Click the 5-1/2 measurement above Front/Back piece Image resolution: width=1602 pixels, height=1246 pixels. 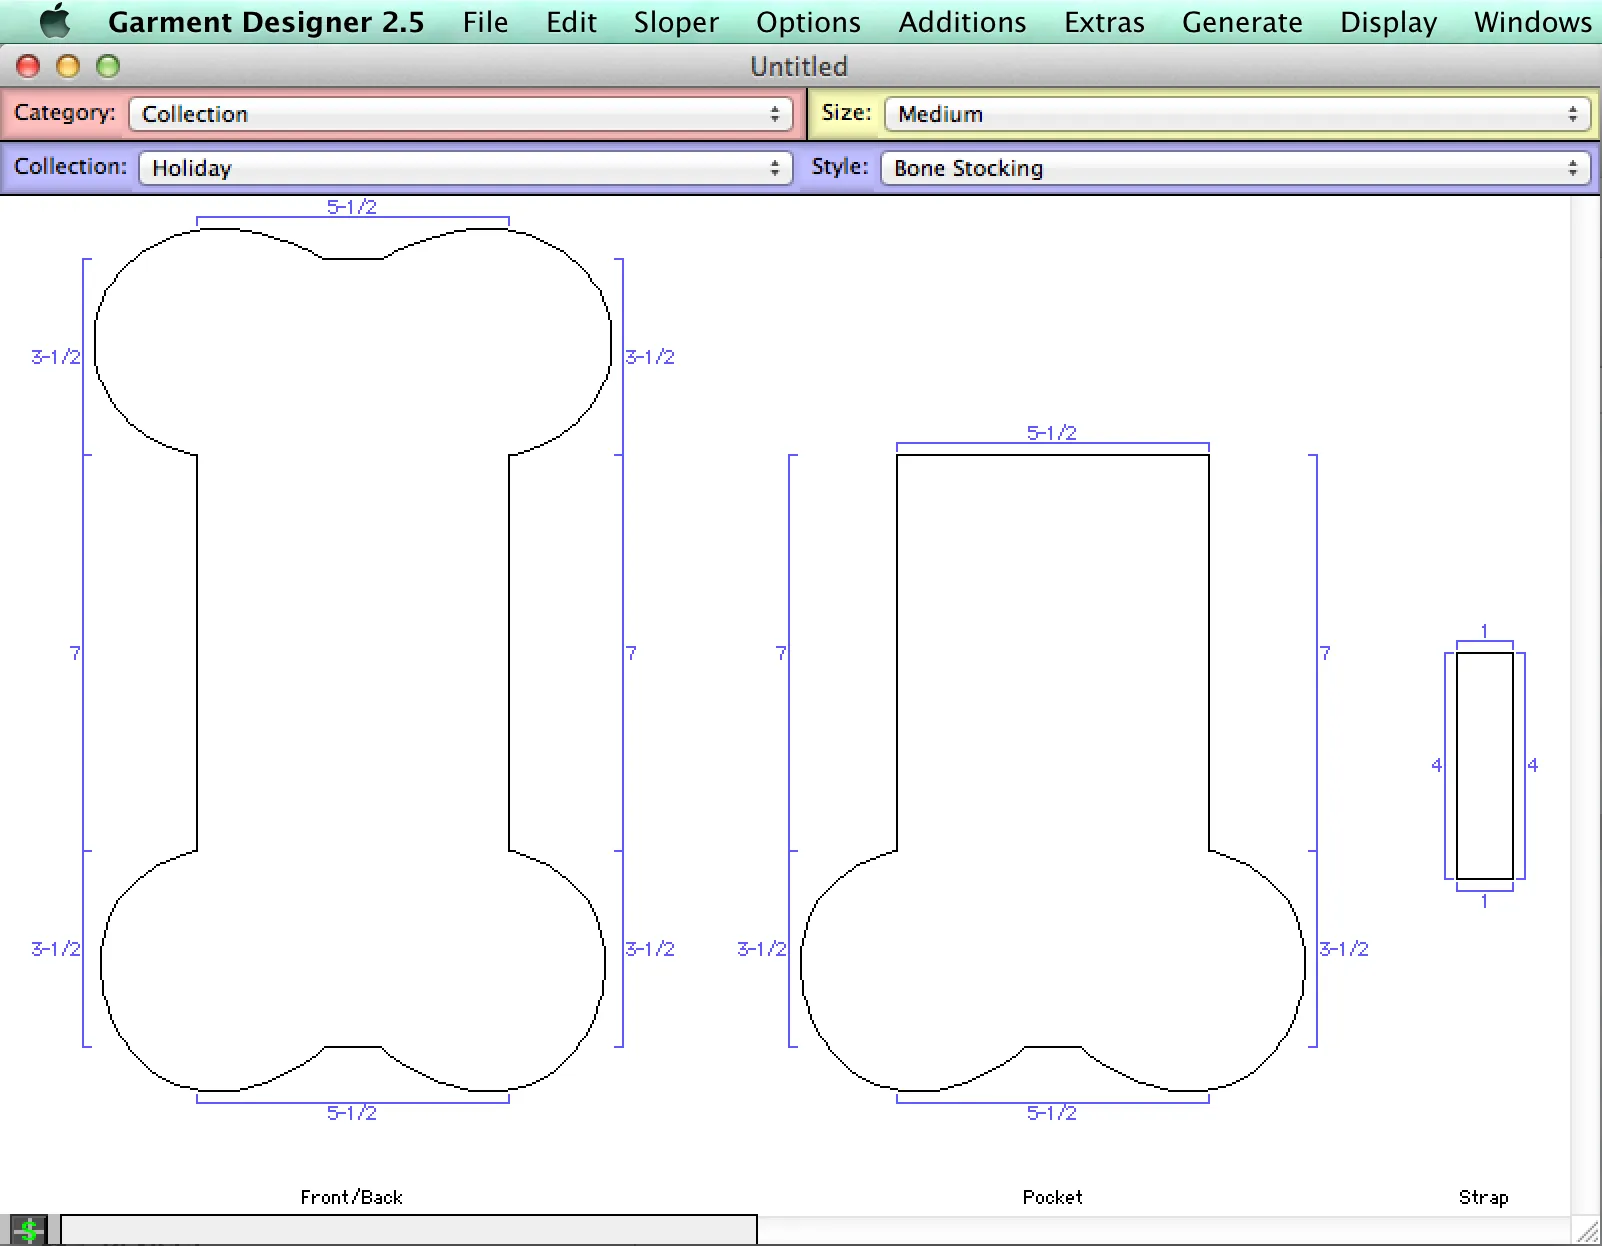tap(352, 207)
